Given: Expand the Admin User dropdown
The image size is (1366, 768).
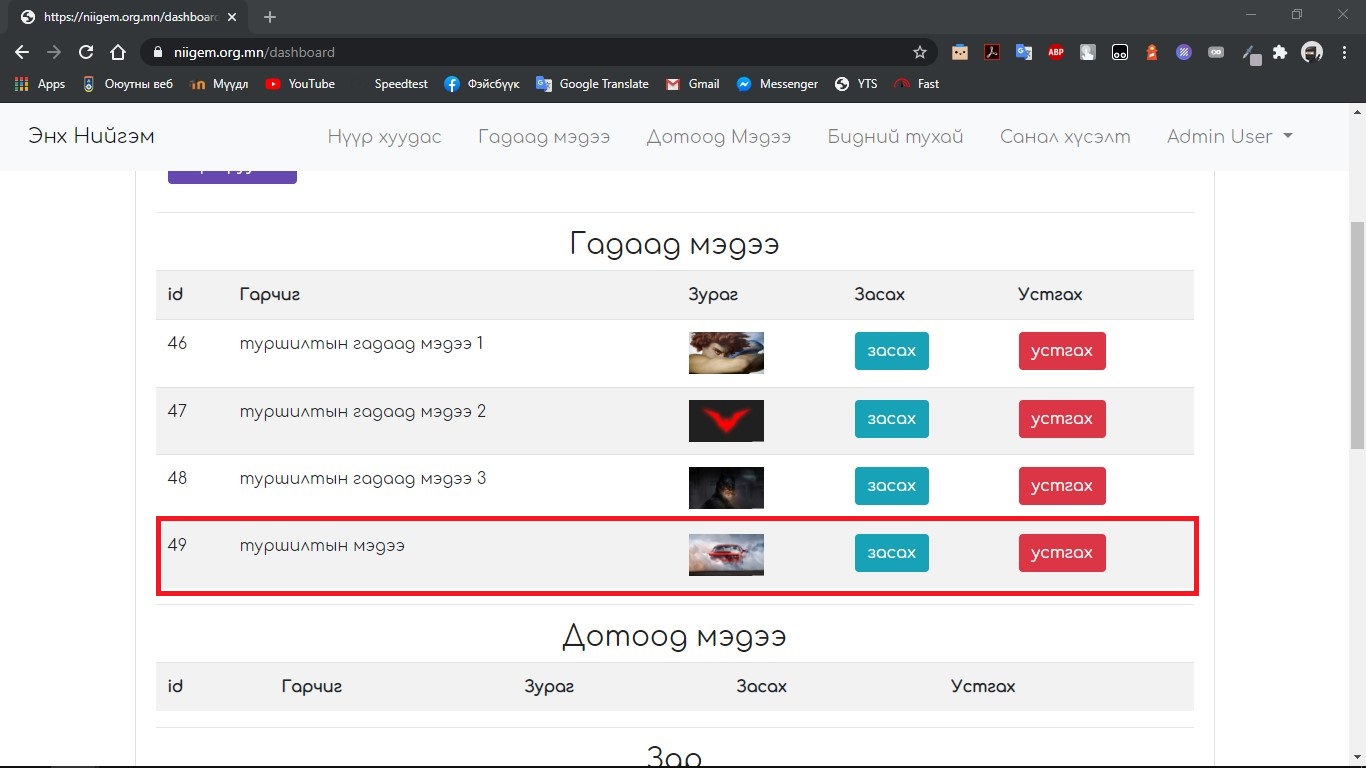Looking at the screenshot, I should (1229, 137).
